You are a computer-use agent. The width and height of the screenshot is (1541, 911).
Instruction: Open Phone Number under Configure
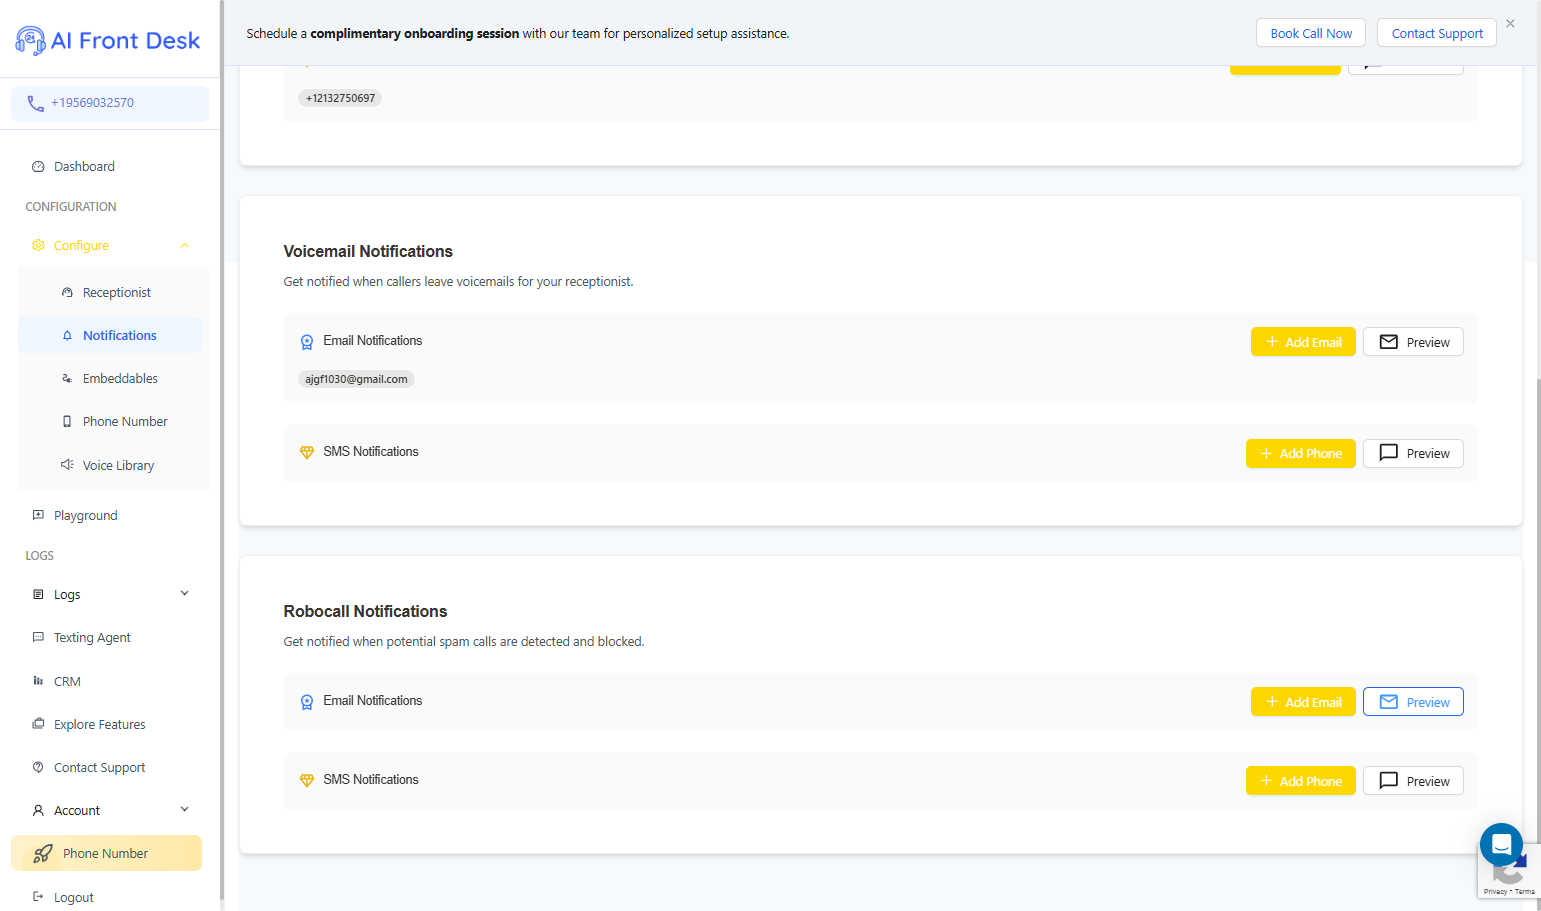125,422
